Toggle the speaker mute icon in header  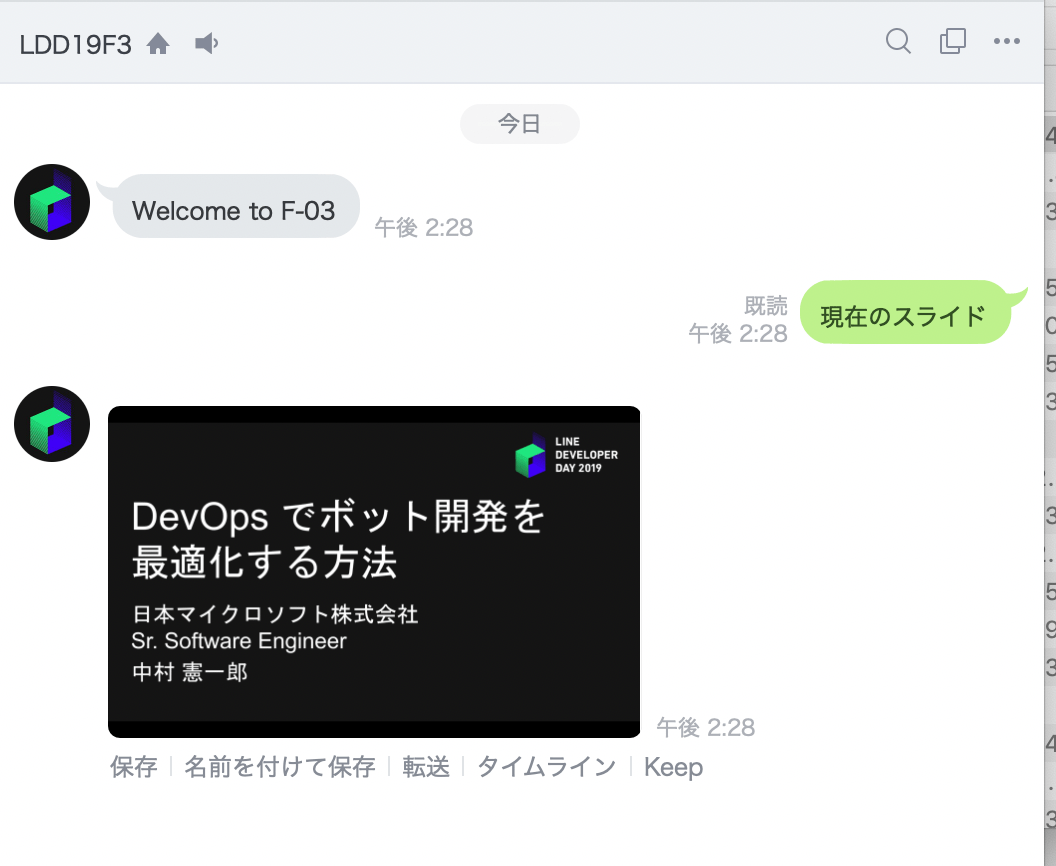click(x=206, y=44)
